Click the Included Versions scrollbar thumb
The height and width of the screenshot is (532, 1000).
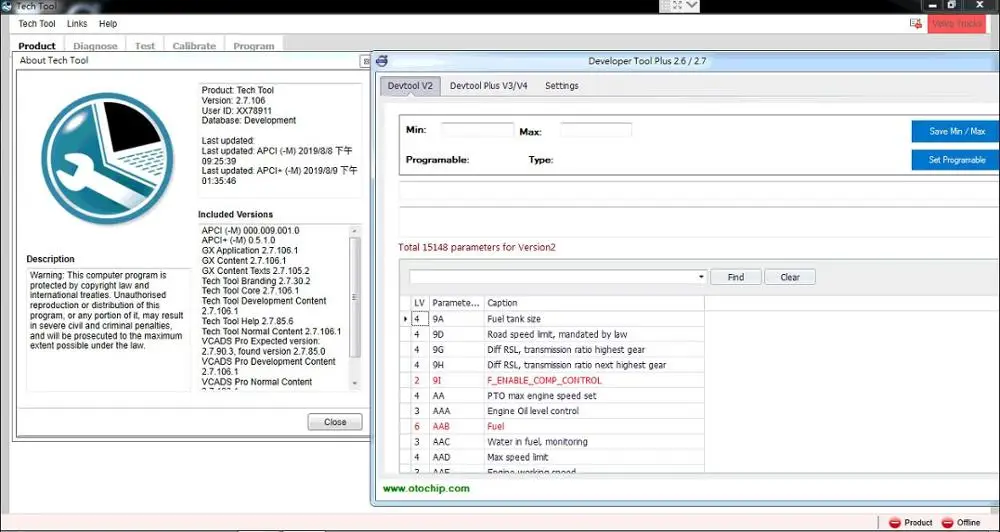355,297
